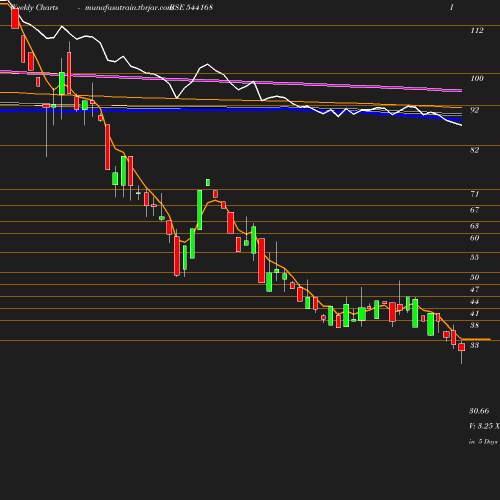The width and height of the screenshot is (500, 500).
Task: Click the 'BSE 544168' symbol label
Action: [x=191, y=7]
